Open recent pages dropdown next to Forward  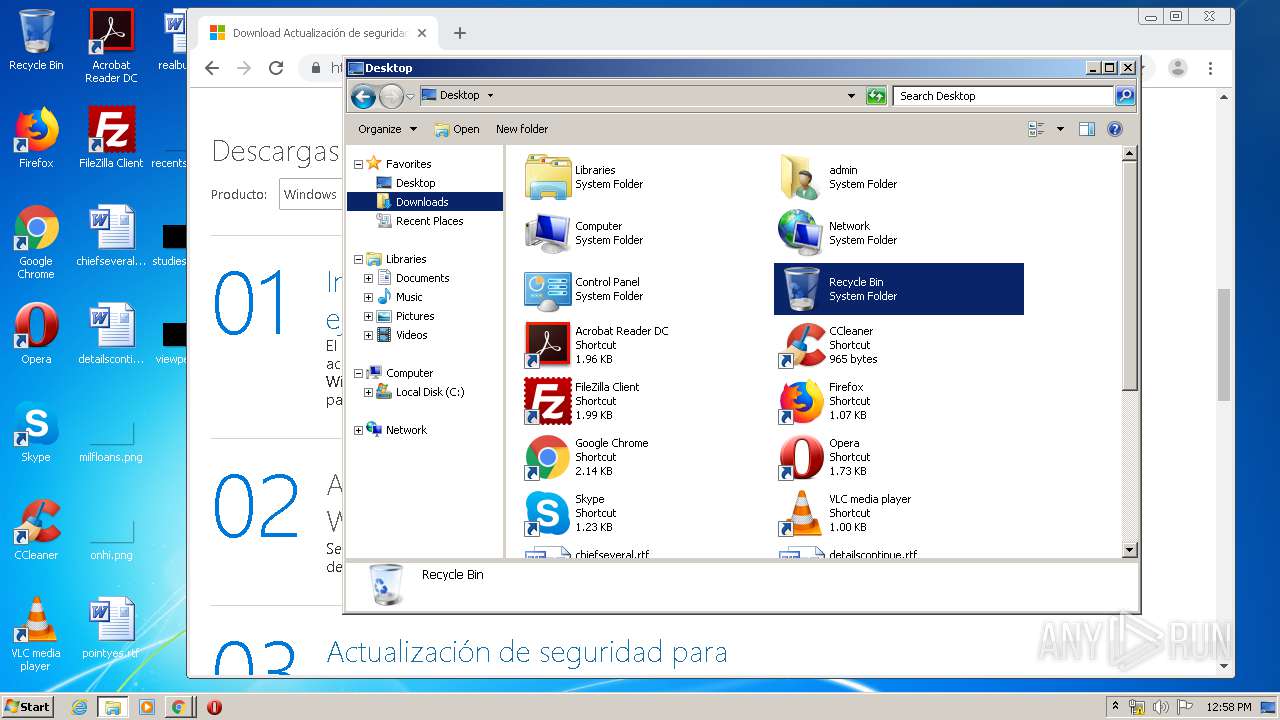(410, 97)
